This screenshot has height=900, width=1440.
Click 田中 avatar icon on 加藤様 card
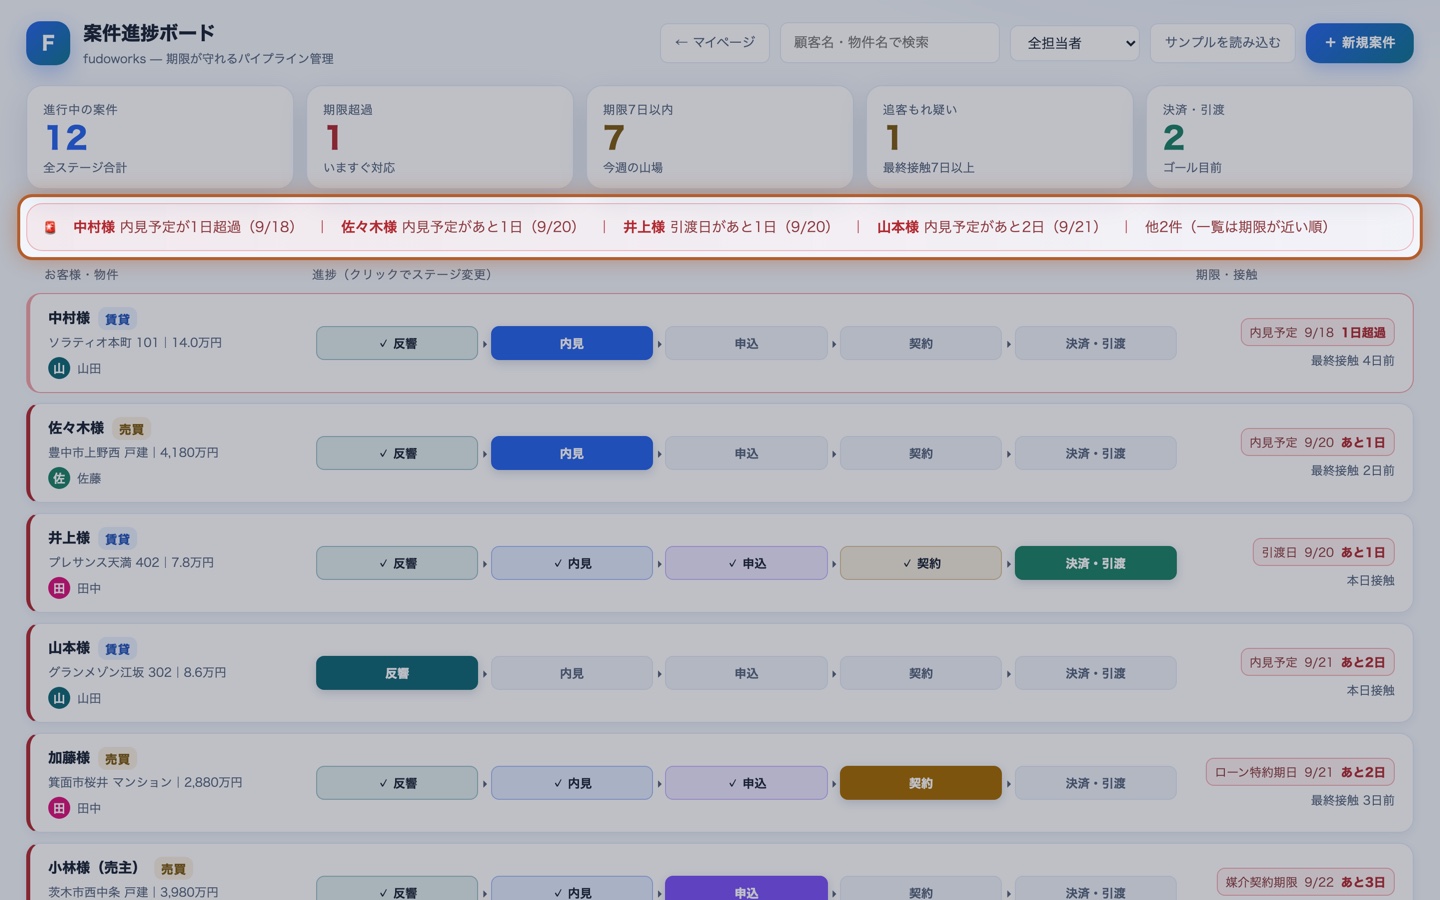click(59, 808)
